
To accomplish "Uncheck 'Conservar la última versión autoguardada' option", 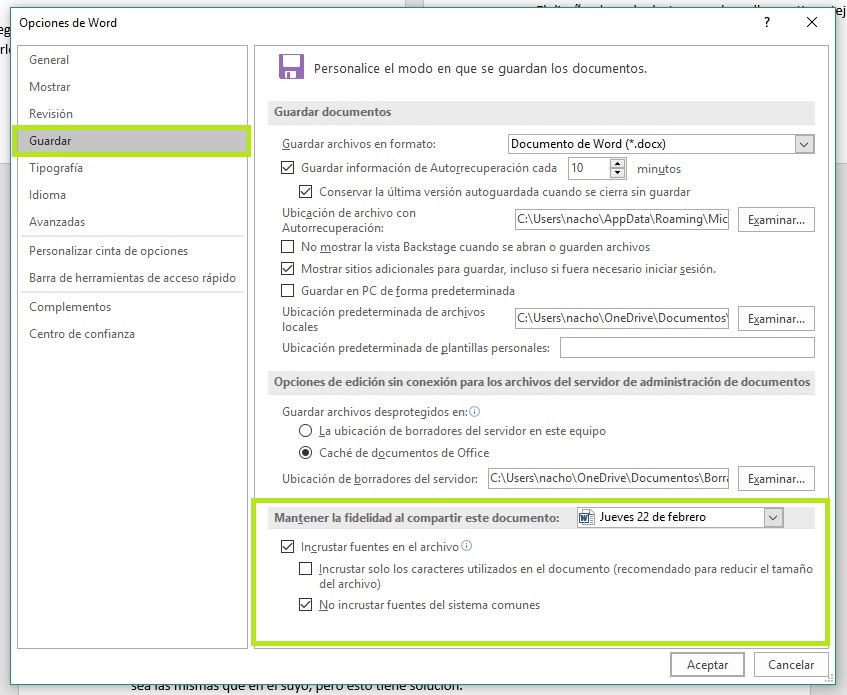I will coord(305,192).
